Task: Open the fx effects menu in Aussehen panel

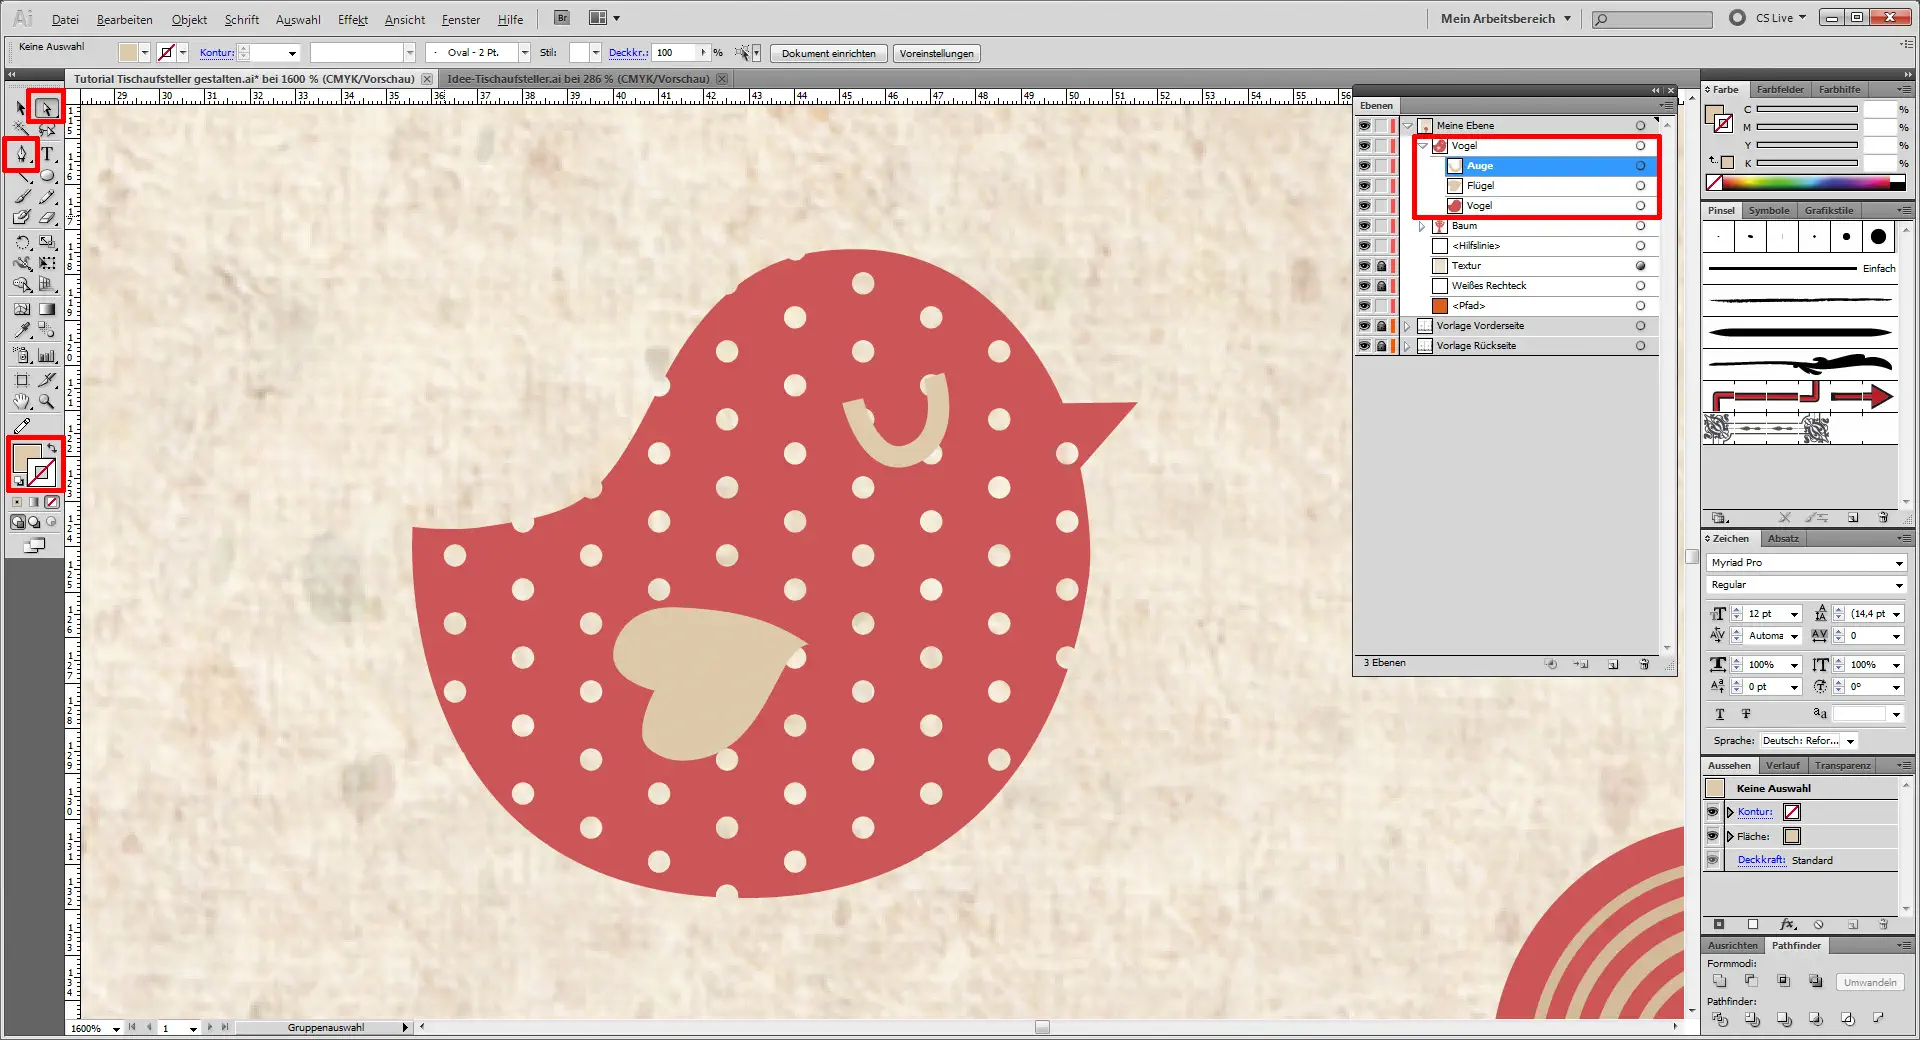Action: (1787, 924)
